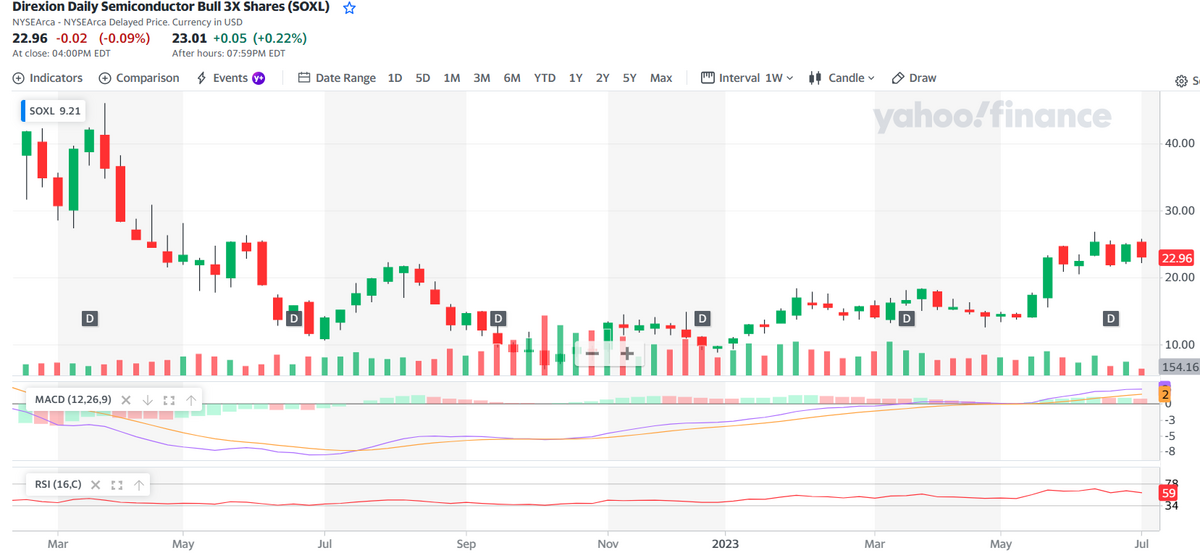Move MACD panel down with arrow

click(x=147, y=400)
